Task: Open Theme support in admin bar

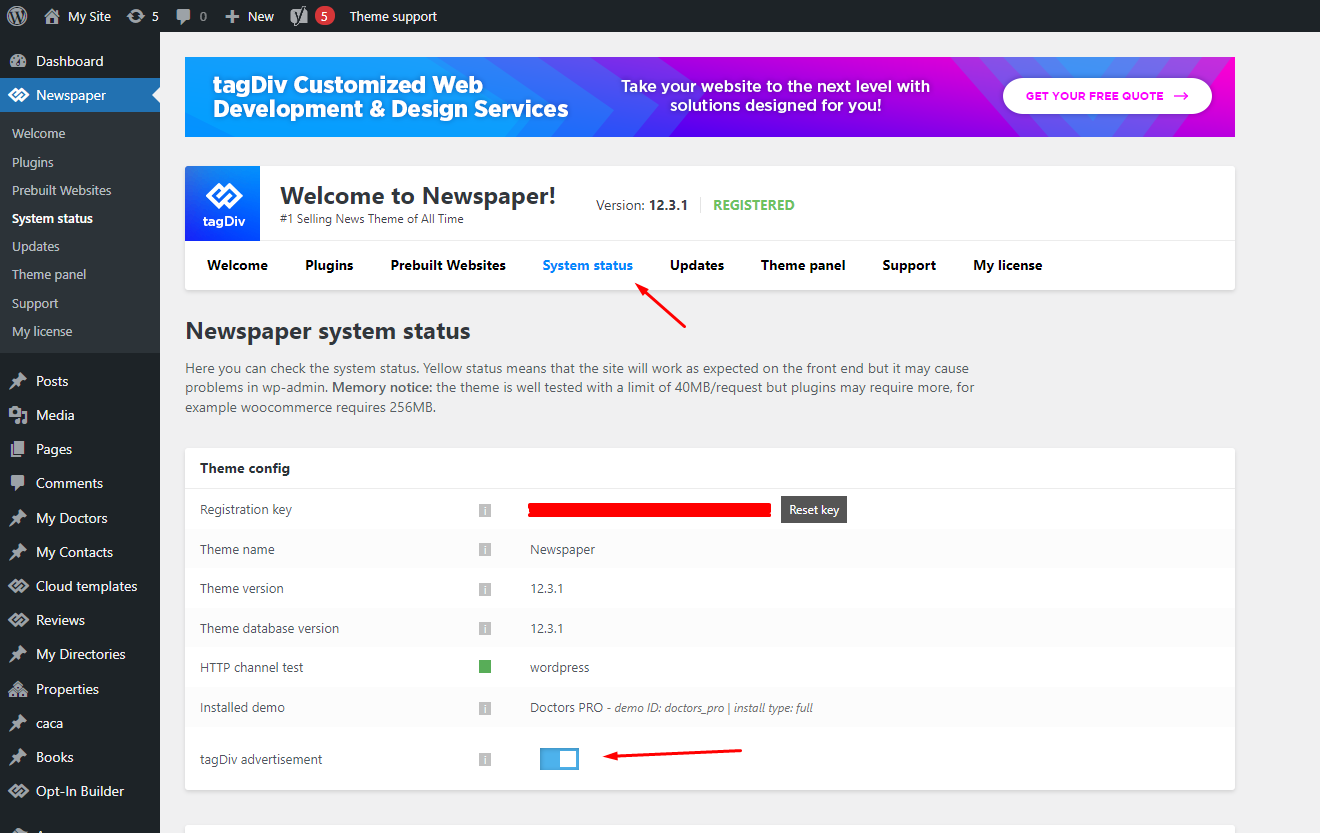Action: (393, 16)
